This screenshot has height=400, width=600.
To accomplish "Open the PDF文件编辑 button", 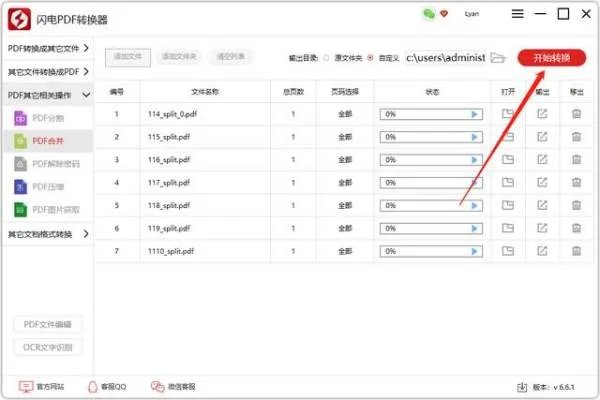I will [48, 325].
